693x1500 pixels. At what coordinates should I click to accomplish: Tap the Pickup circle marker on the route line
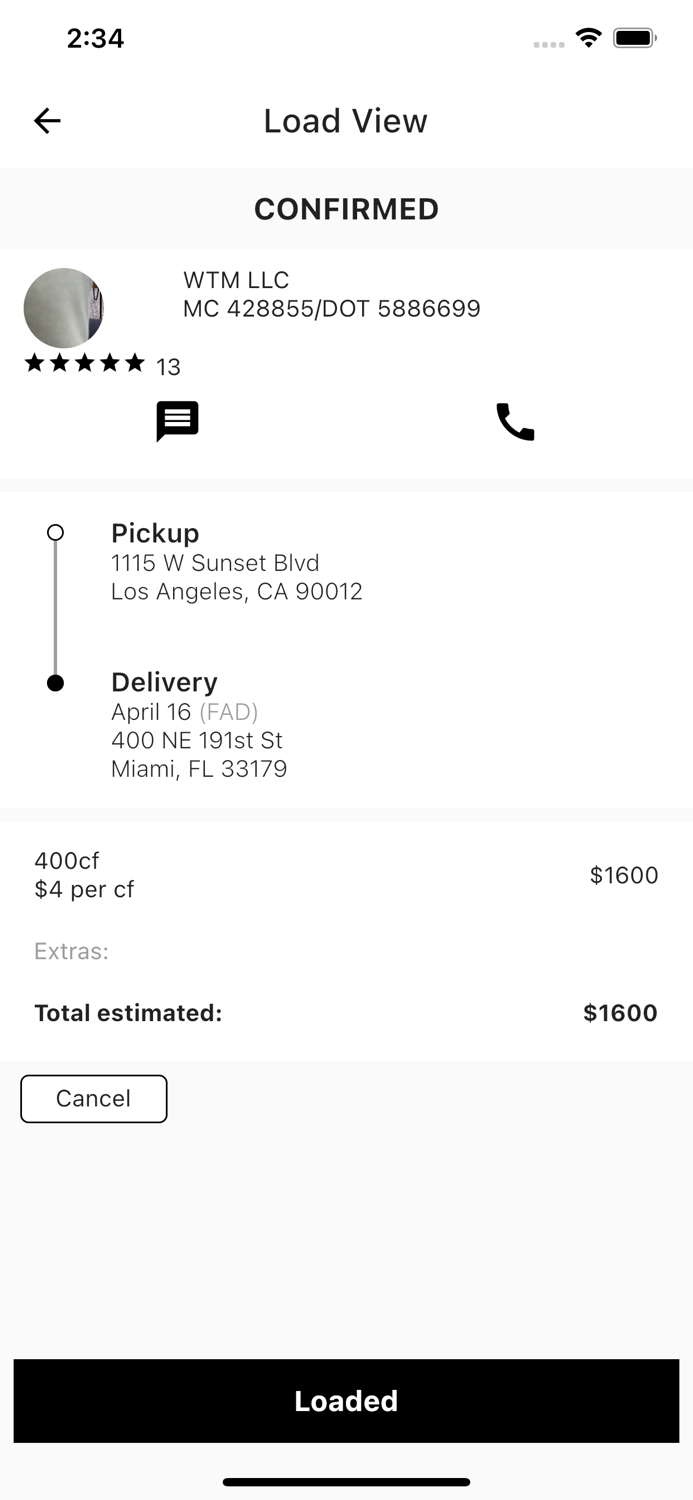[56, 532]
